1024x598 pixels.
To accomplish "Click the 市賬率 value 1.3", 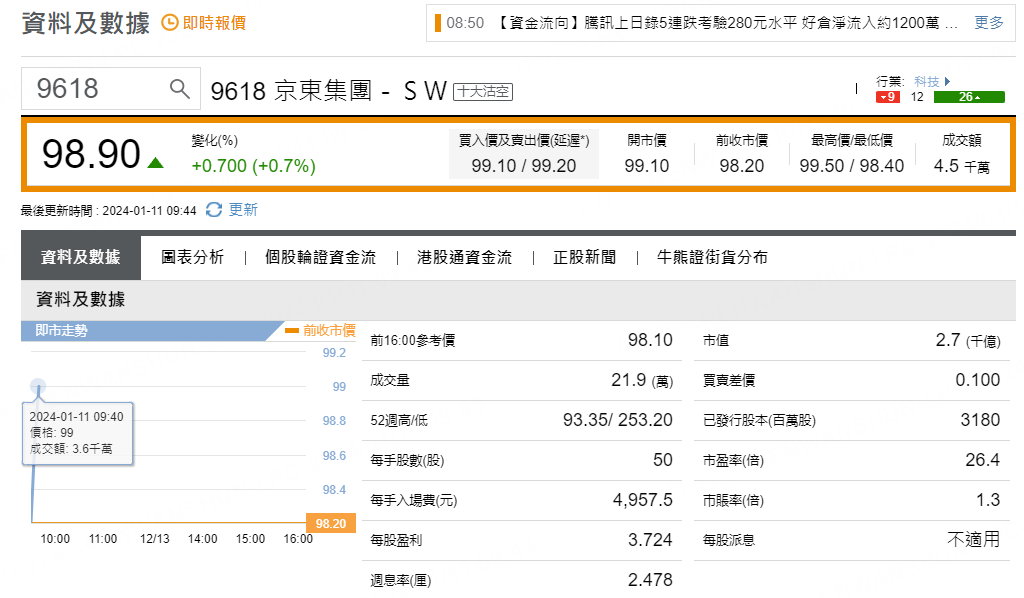I will pos(988,500).
